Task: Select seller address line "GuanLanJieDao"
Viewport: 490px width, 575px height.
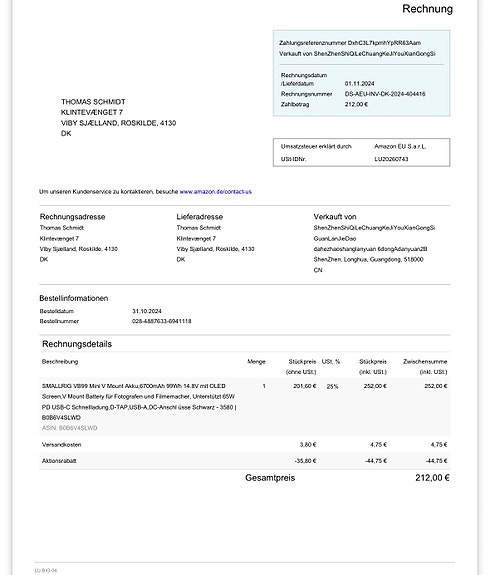Action: tap(334, 238)
